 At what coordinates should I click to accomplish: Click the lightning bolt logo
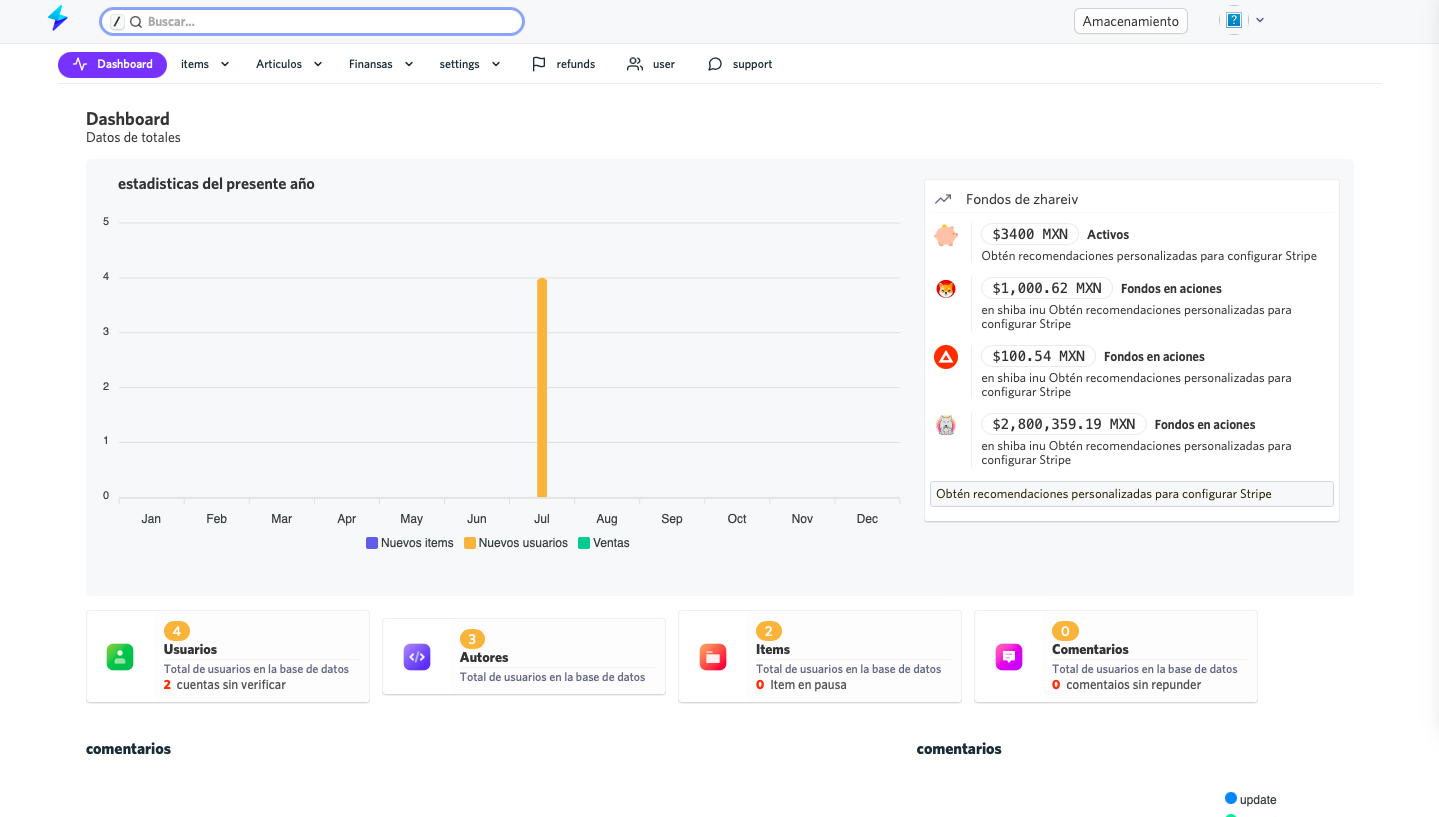58,18
